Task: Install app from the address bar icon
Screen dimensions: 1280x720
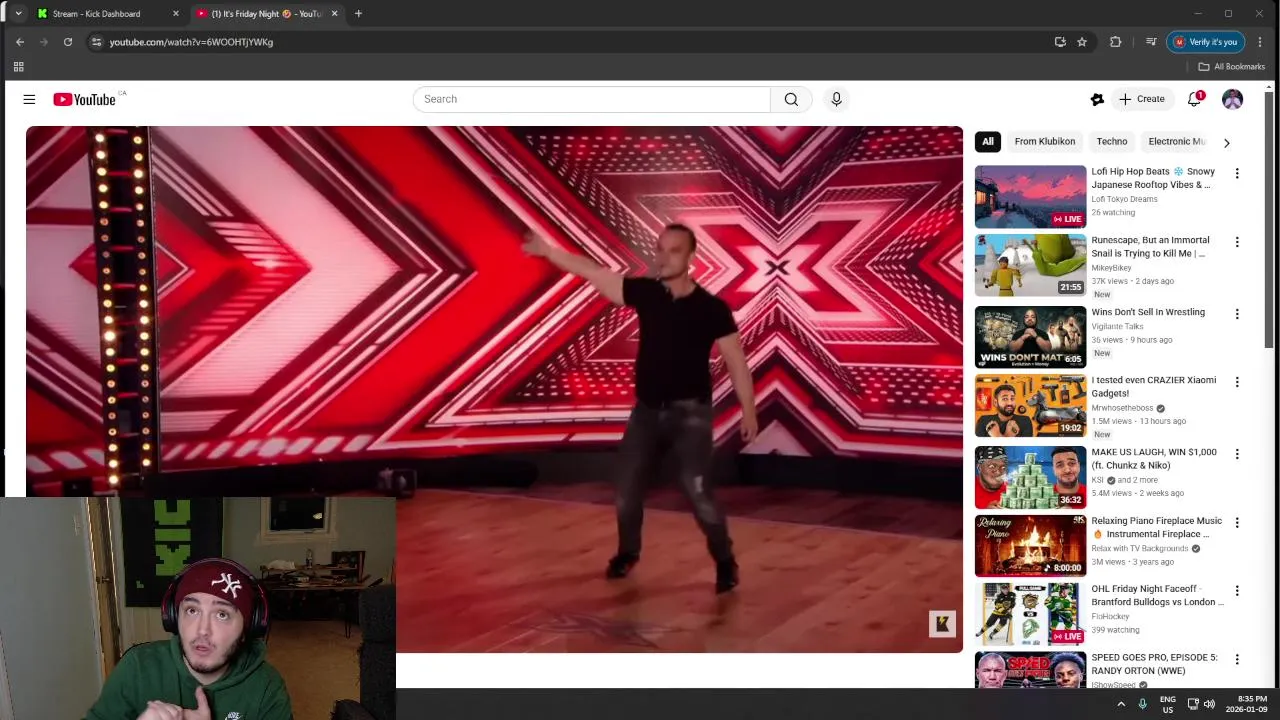Action: (x=1060, y=42)
